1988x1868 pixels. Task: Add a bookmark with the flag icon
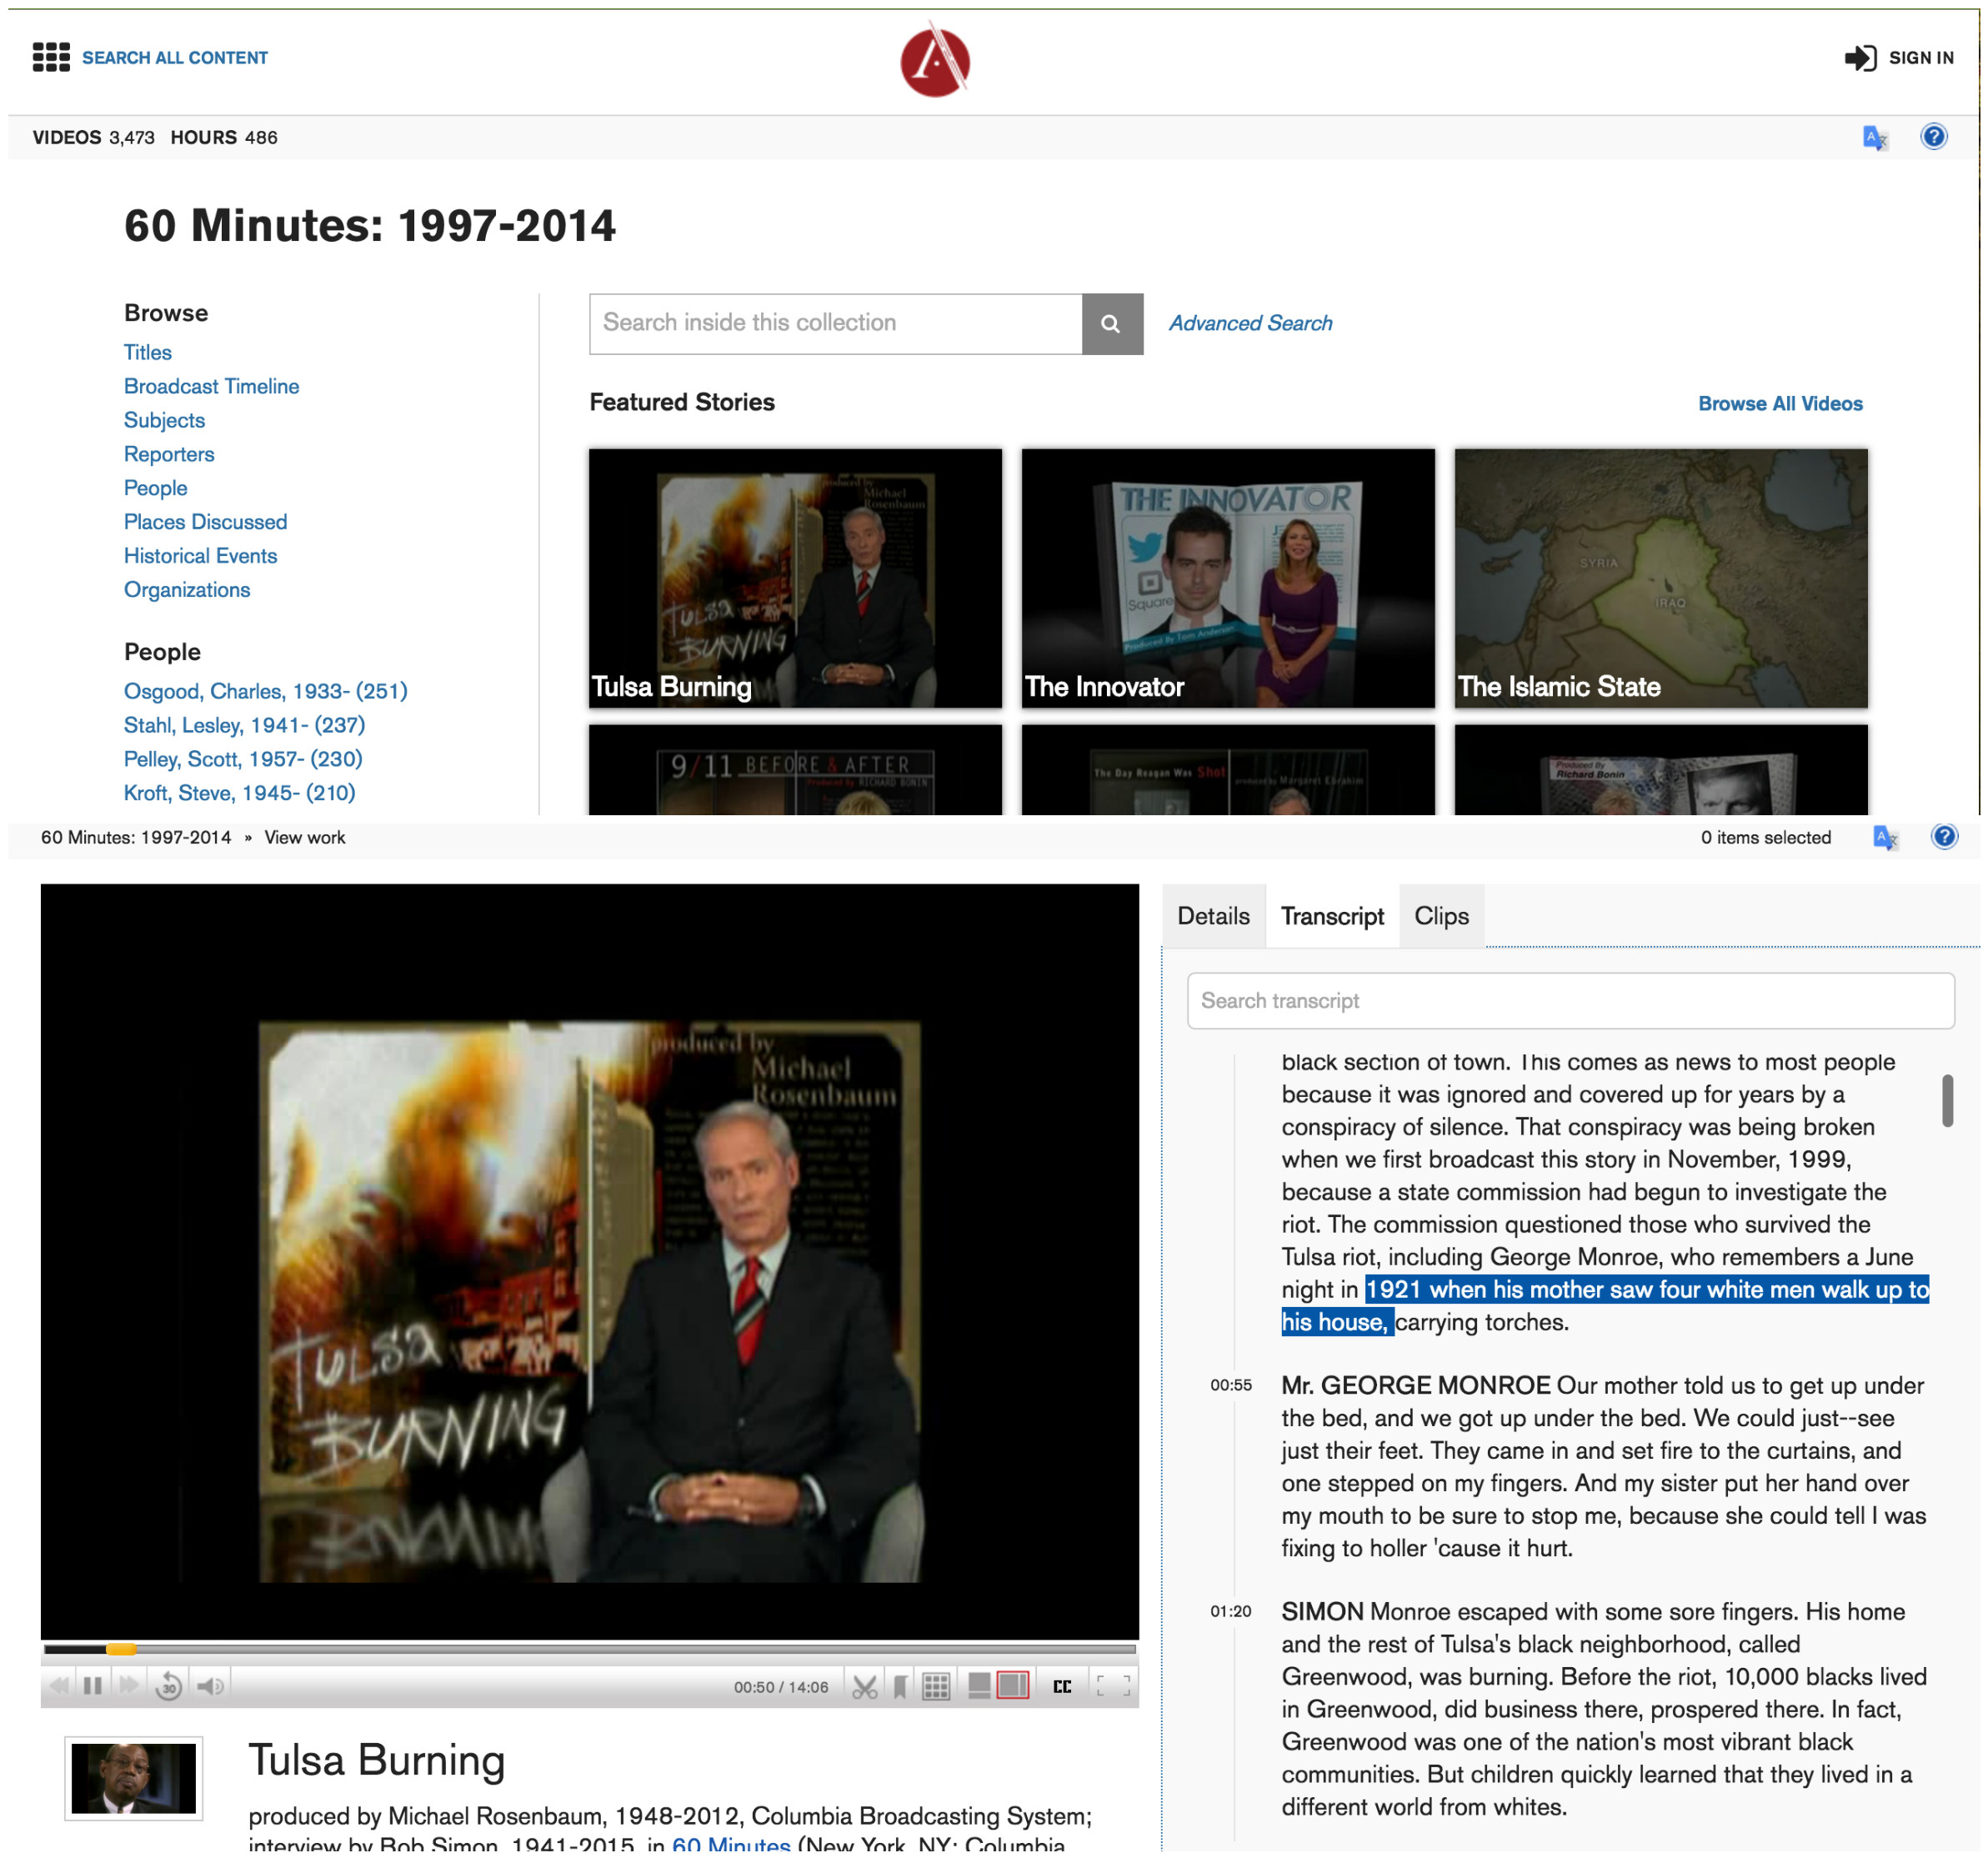click(x=900, y=1688)
